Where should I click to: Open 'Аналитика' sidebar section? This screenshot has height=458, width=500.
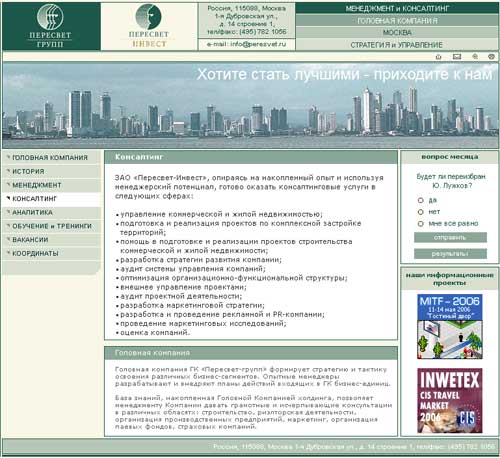(51, 212)
